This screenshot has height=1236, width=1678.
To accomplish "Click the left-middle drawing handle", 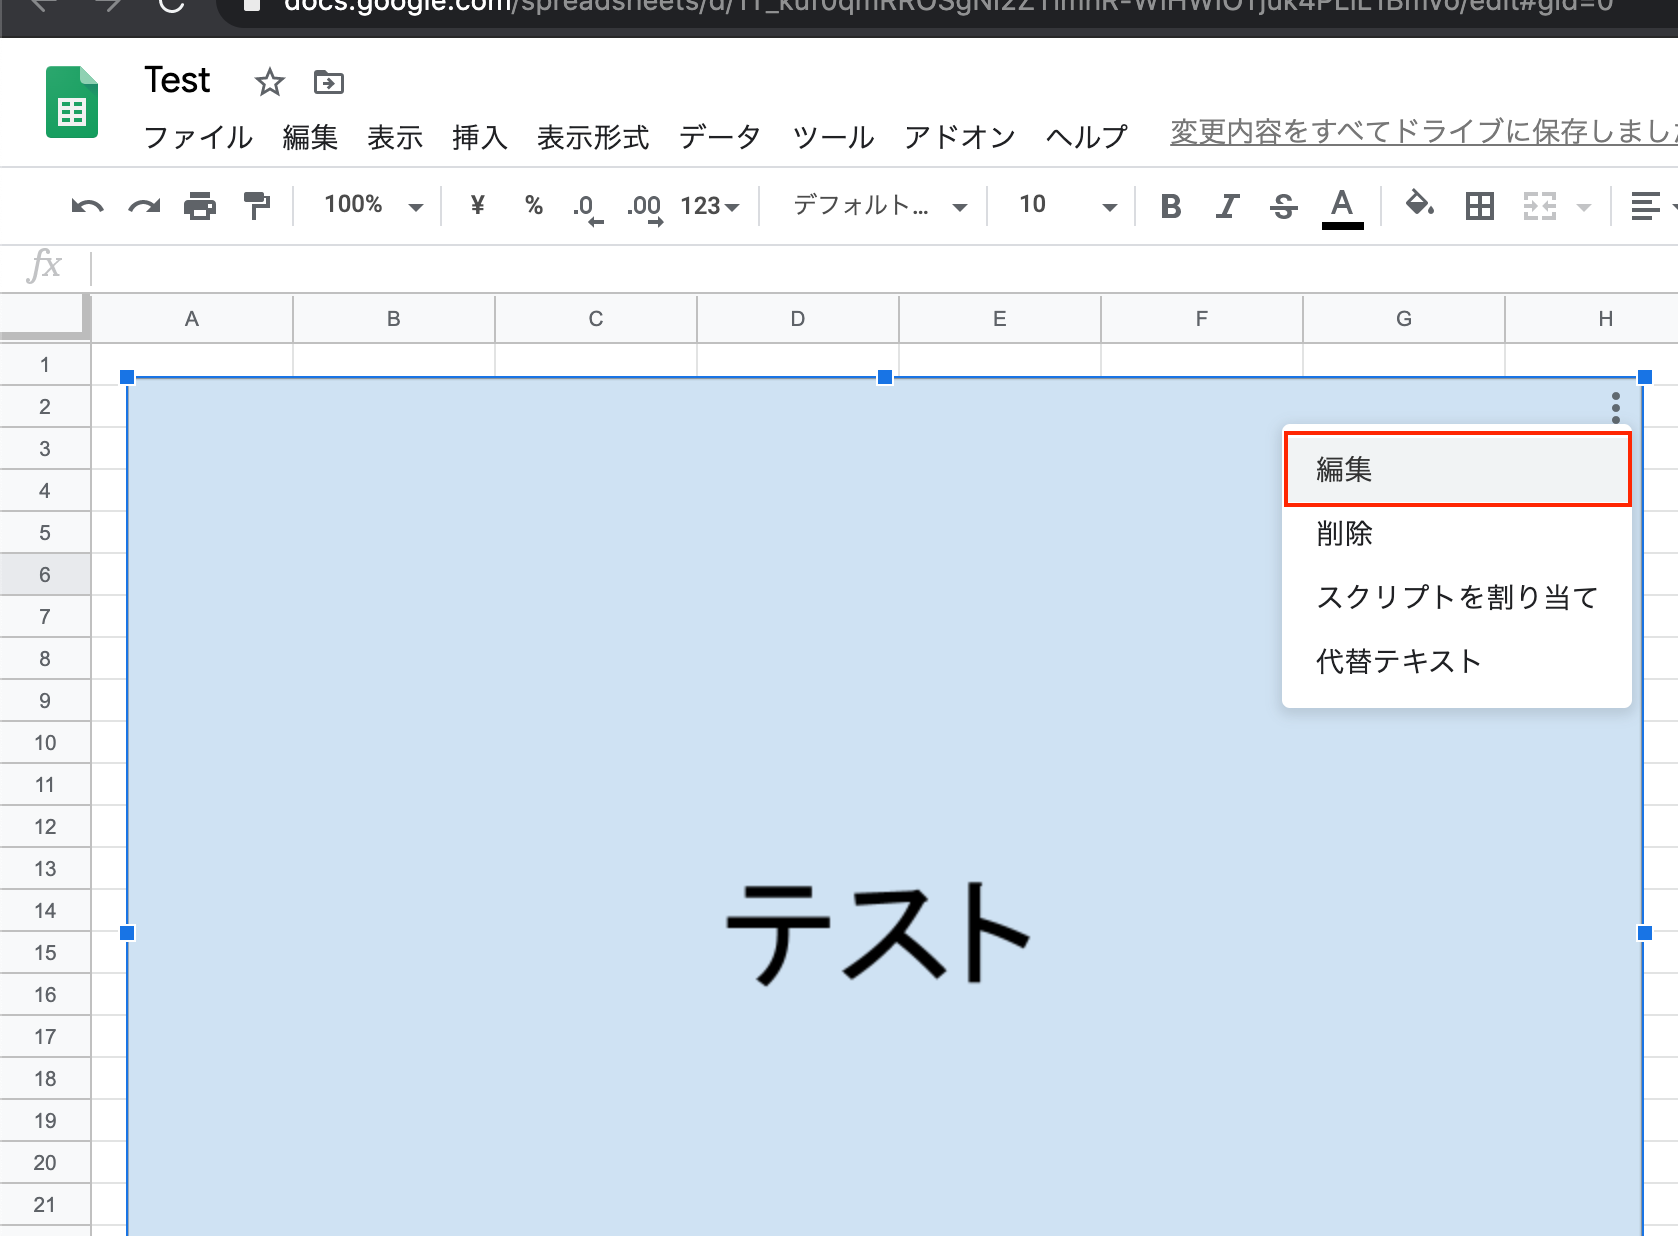I will pos(127,933).
